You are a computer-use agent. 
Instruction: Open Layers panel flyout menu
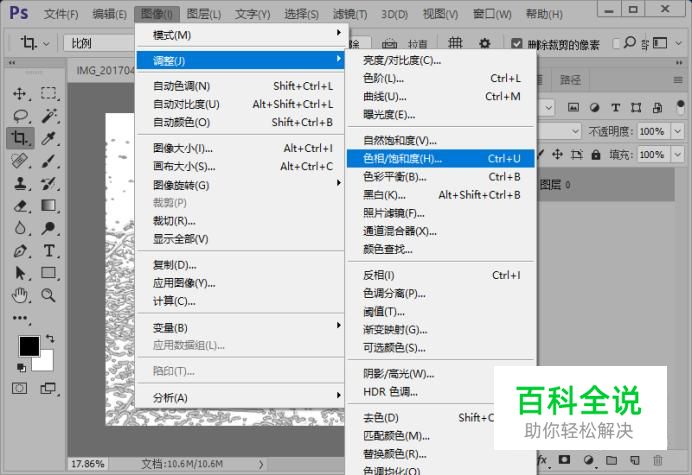678,80
